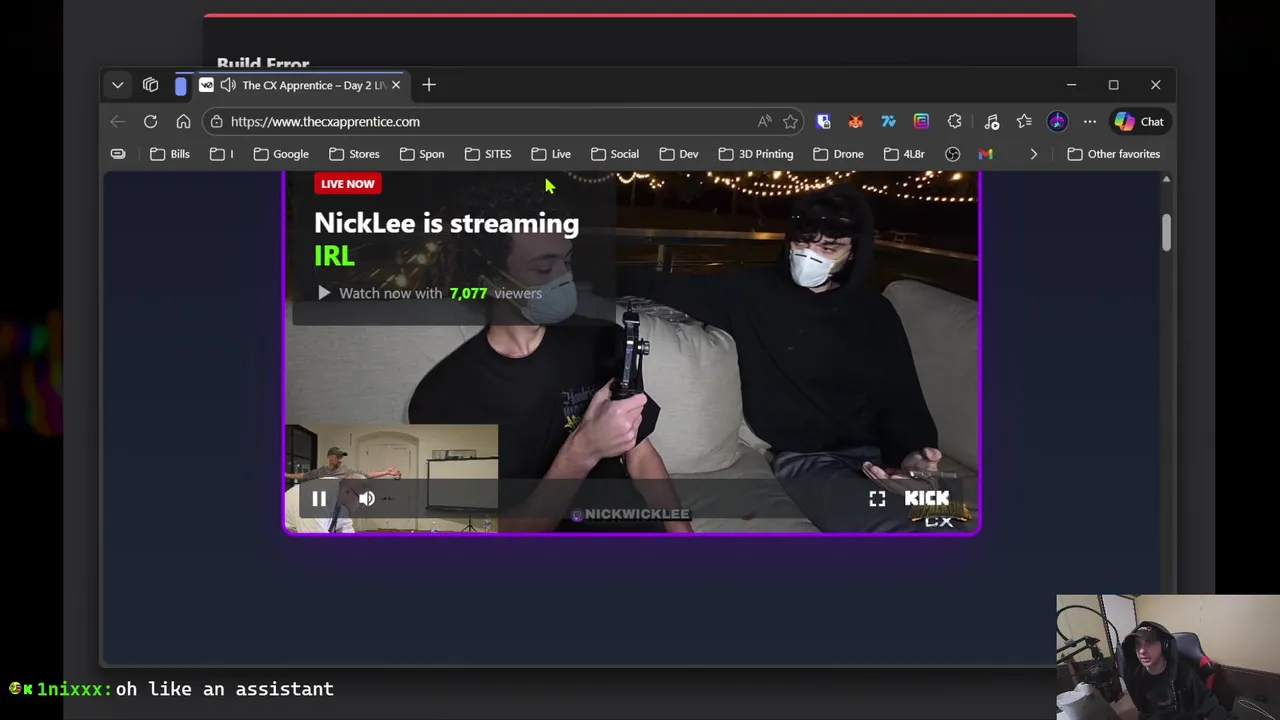The height and width of the screenshot is (720, 1280).
Task: Open the media control music icon
Action: [992, 122]
